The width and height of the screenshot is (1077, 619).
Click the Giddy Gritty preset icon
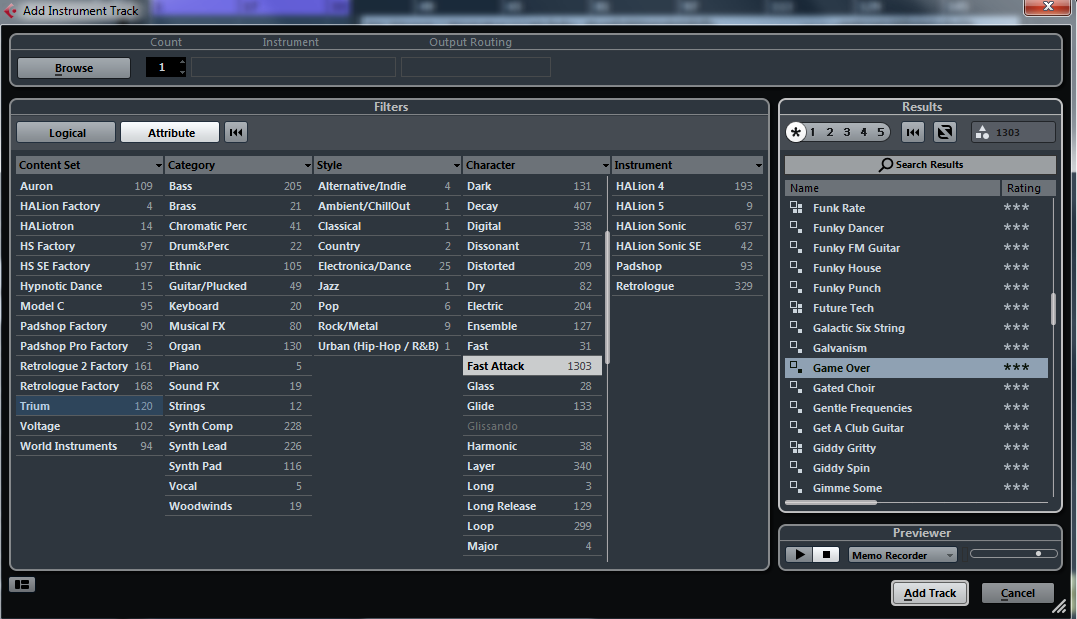[796, 447]
